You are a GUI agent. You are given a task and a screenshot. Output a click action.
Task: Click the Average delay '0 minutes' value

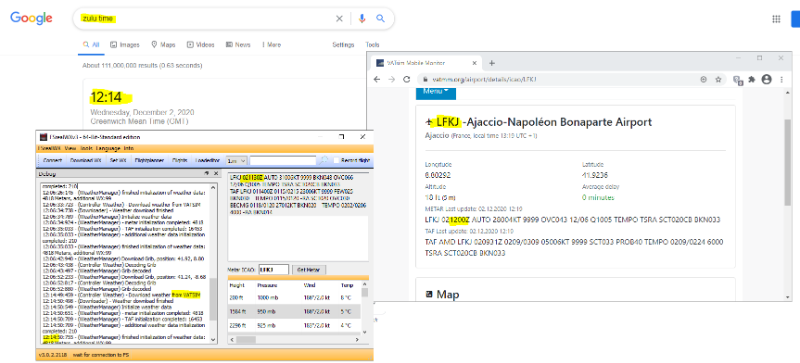click(x=598, y=198)
